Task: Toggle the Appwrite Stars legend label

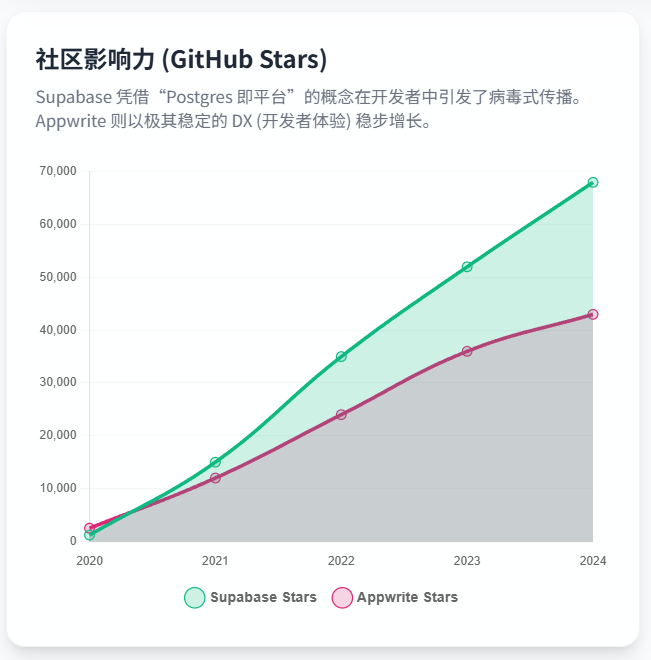Action: (x=407, y=598)
